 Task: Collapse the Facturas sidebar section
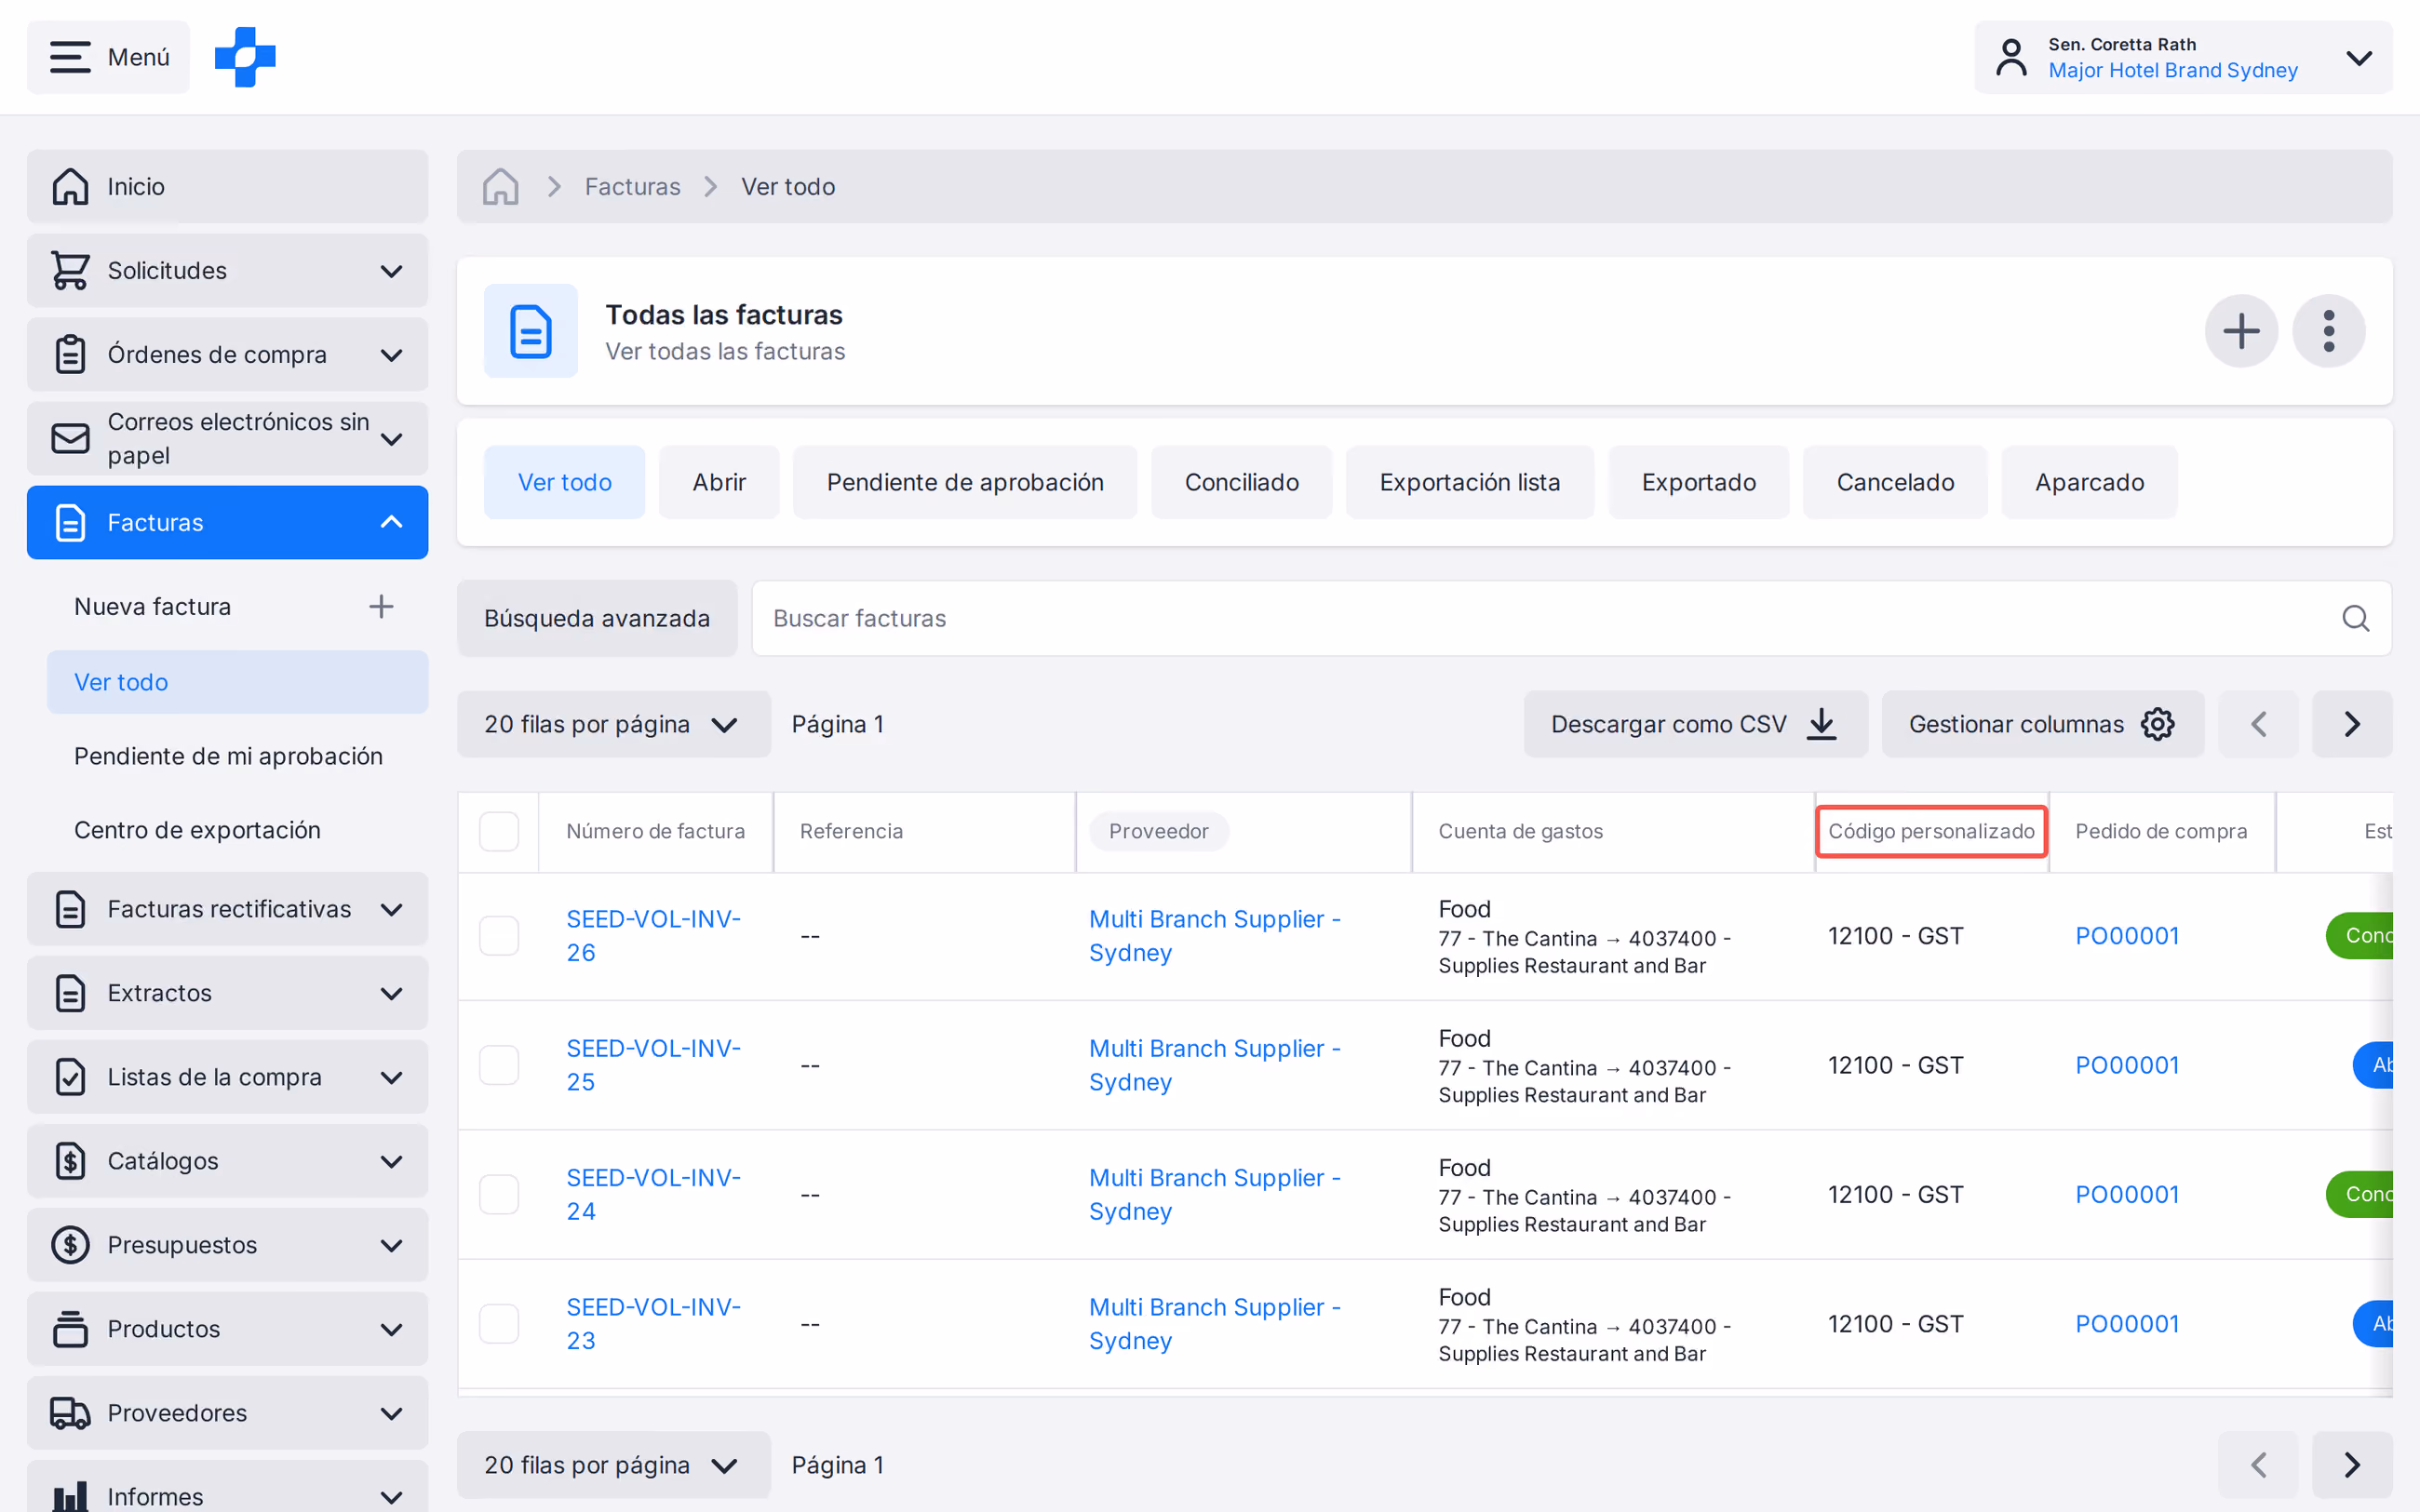click(227, 522)
